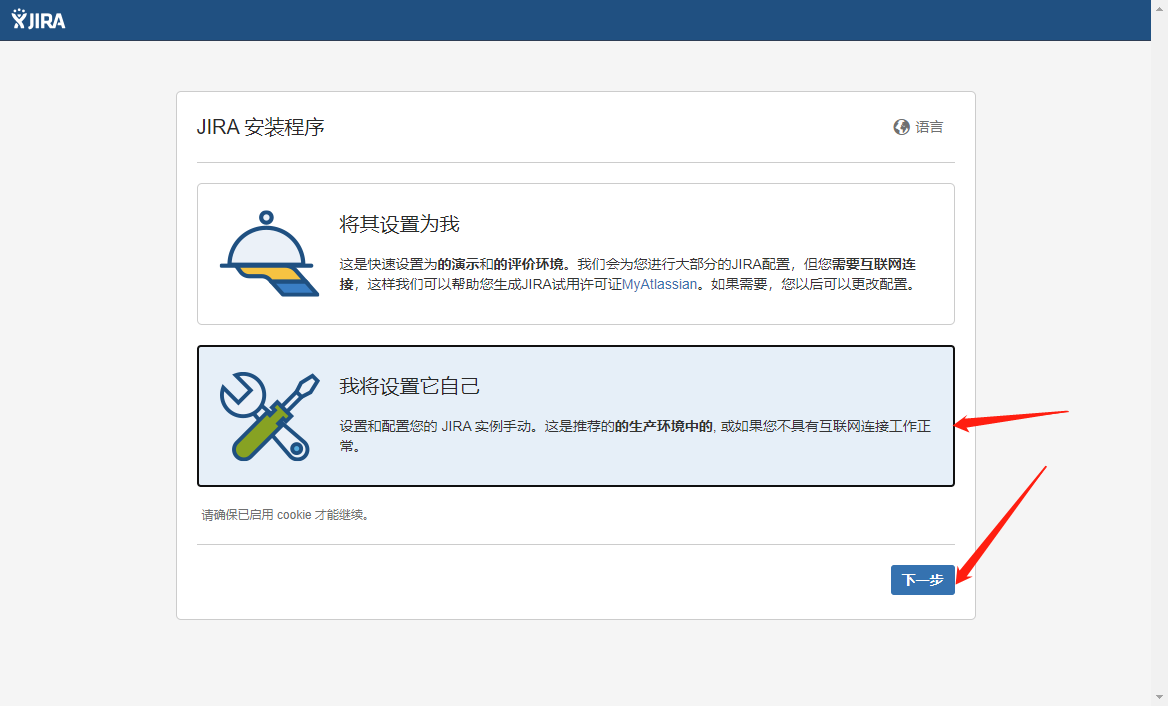Click the globe language icon

901,127
